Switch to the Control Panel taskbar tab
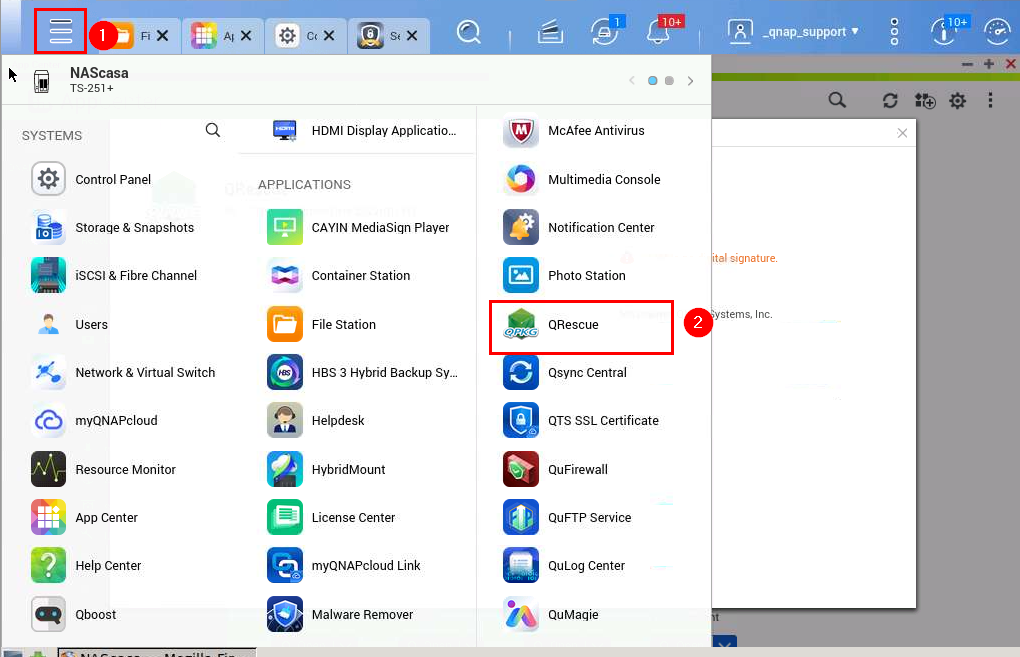The image size is (1020, 657). [304, 36]
